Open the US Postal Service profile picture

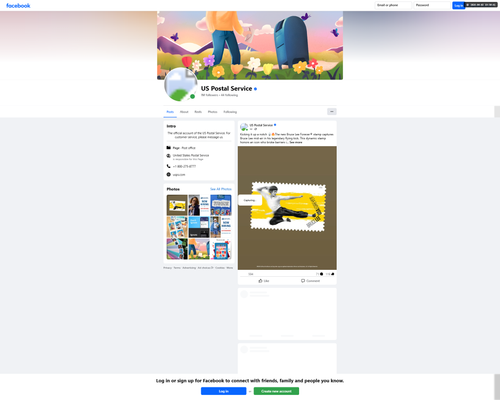(x=180, y=85)
